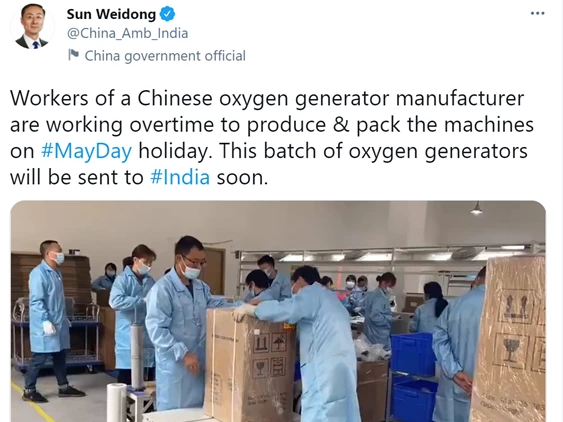Click the fragile glass symbol on center box
The image size is (563, 422).
(x=261, y=368)
